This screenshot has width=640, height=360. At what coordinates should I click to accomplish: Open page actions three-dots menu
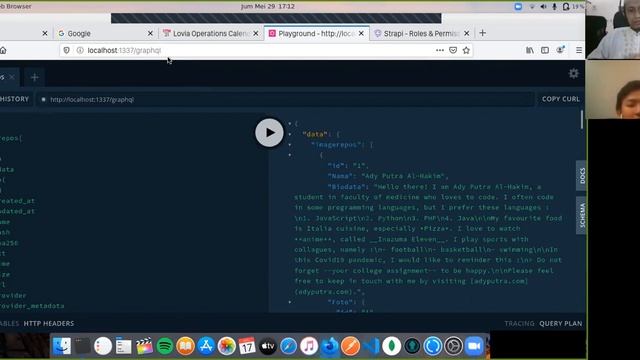(x=440, y=50)
